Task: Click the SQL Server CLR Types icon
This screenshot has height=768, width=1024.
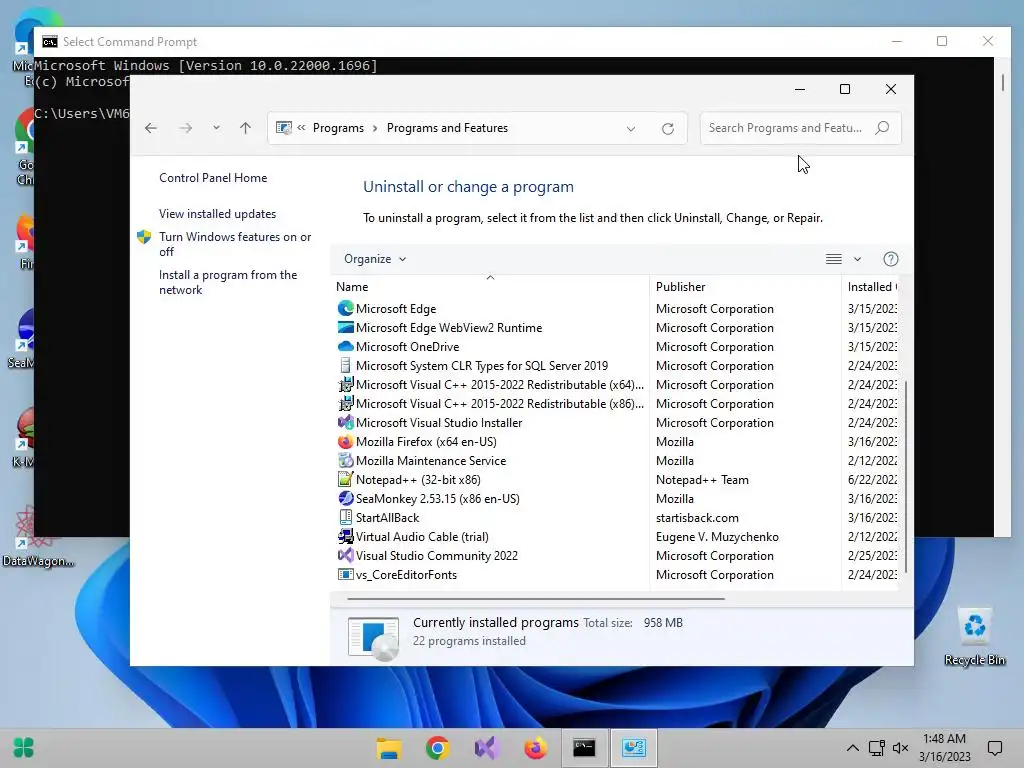Action: tap(345, 365)
